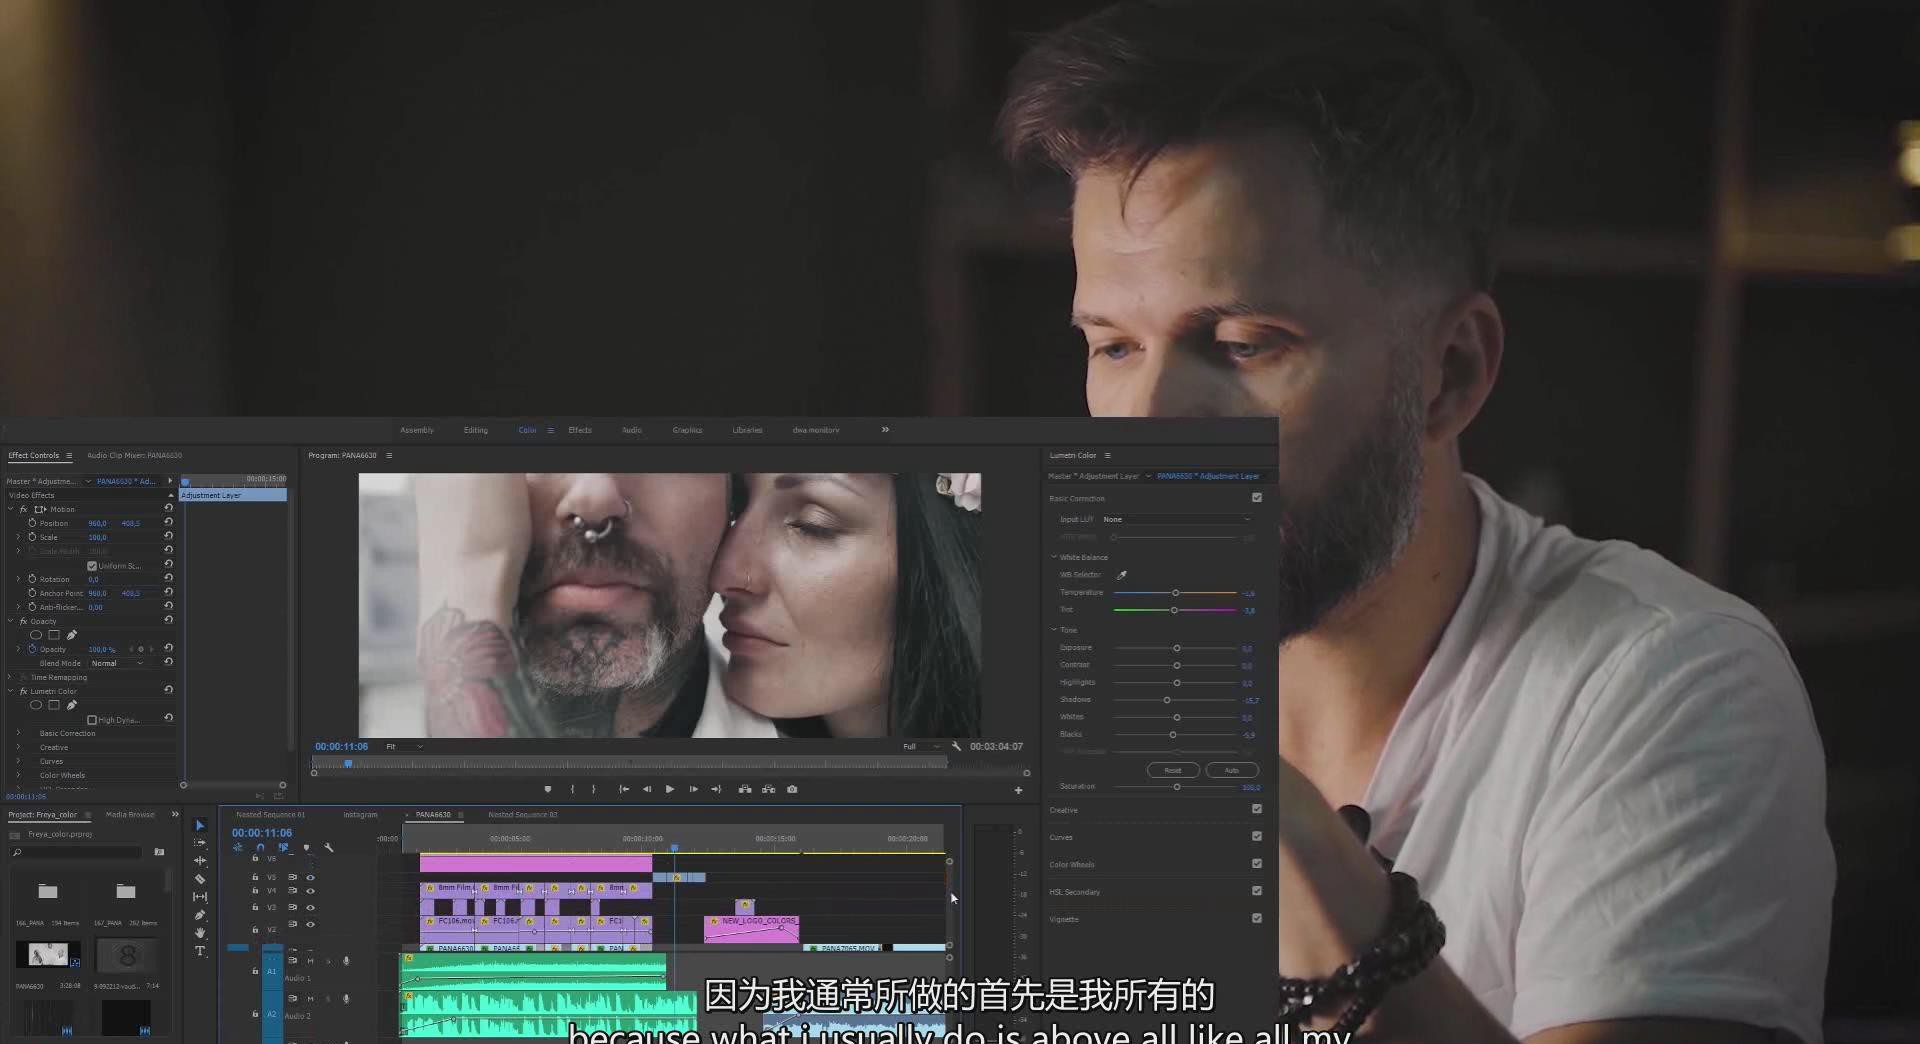Click the Export Frame camera icon
Screen dimensions: 1920x1044
pyautogui.click(x=792, y=789)
